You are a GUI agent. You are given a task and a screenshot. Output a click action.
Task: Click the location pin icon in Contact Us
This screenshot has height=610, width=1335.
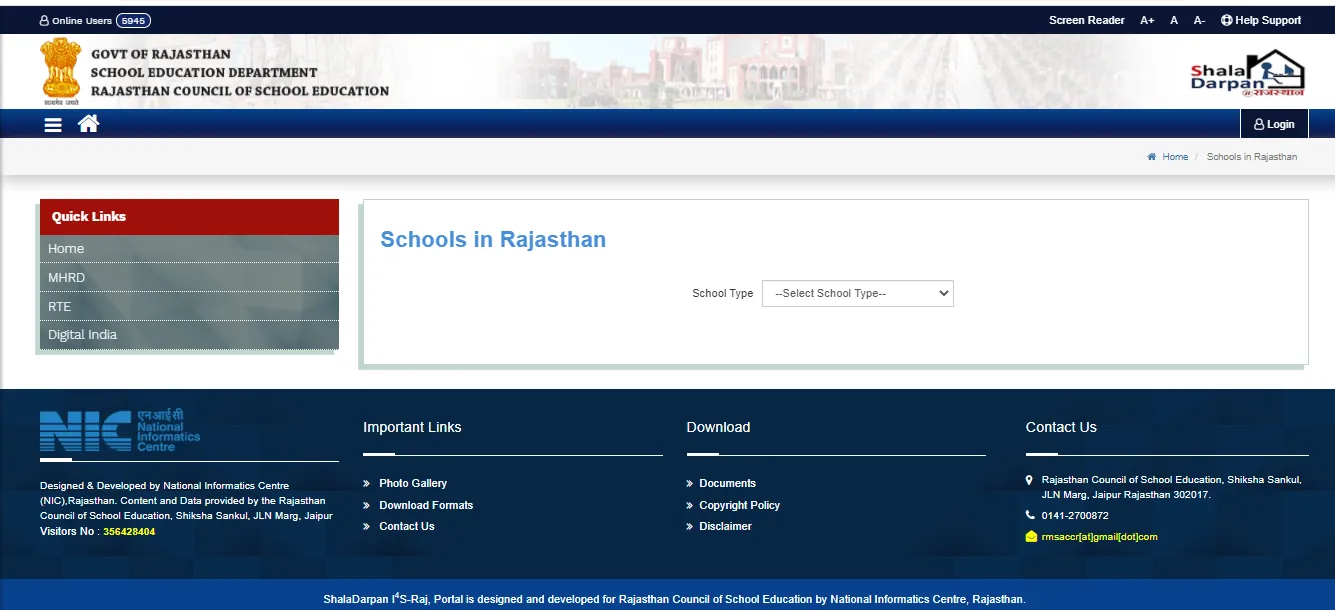[x=1030, y=480]
